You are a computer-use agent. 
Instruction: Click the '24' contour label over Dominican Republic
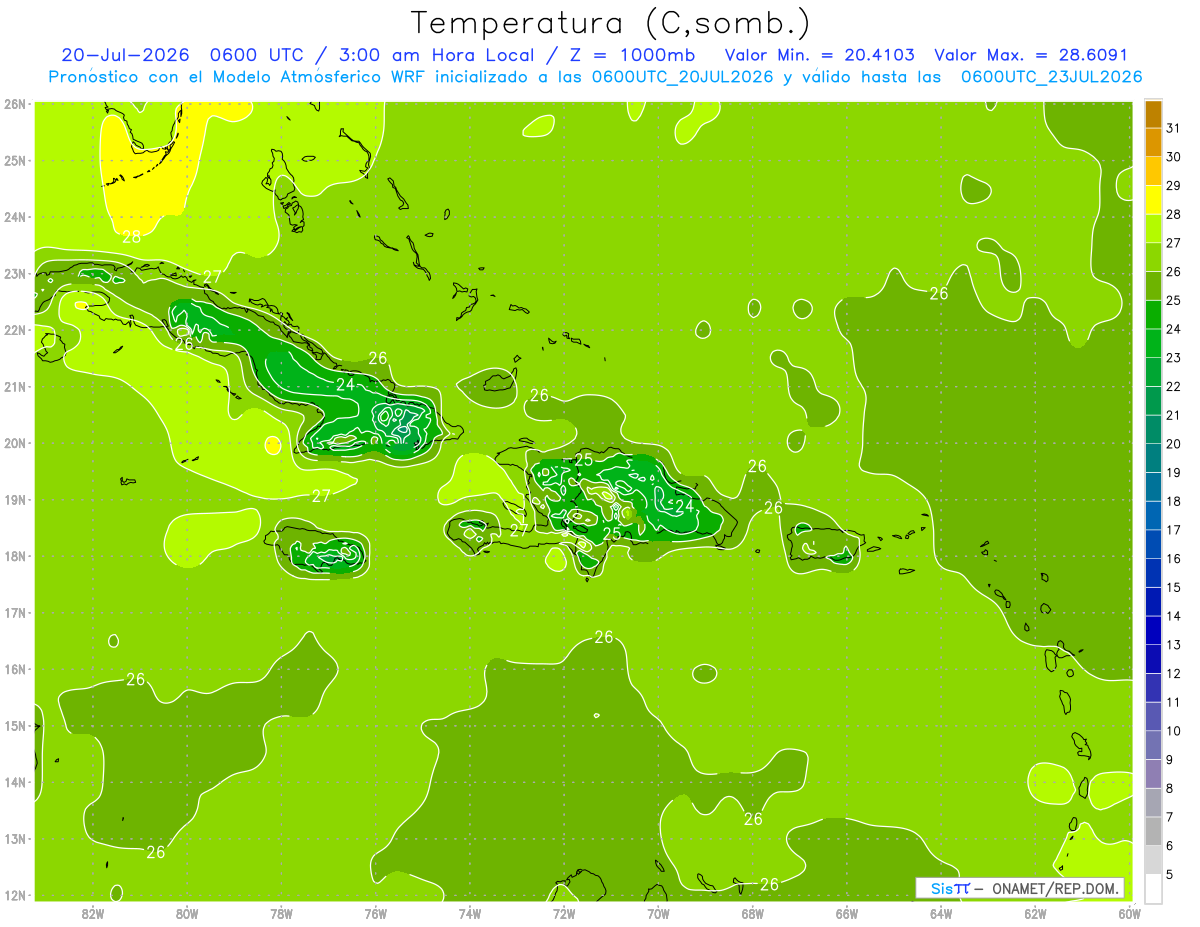(684, 507)
